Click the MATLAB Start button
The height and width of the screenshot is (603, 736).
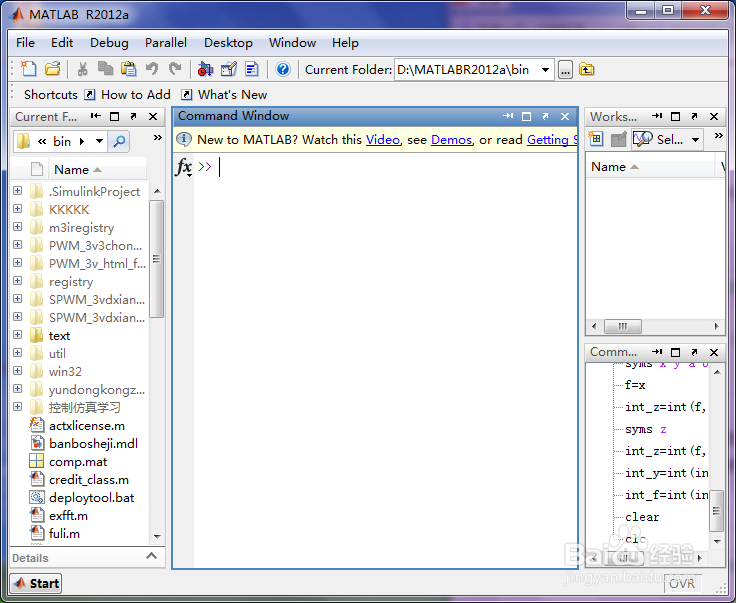tap(36, 583)
